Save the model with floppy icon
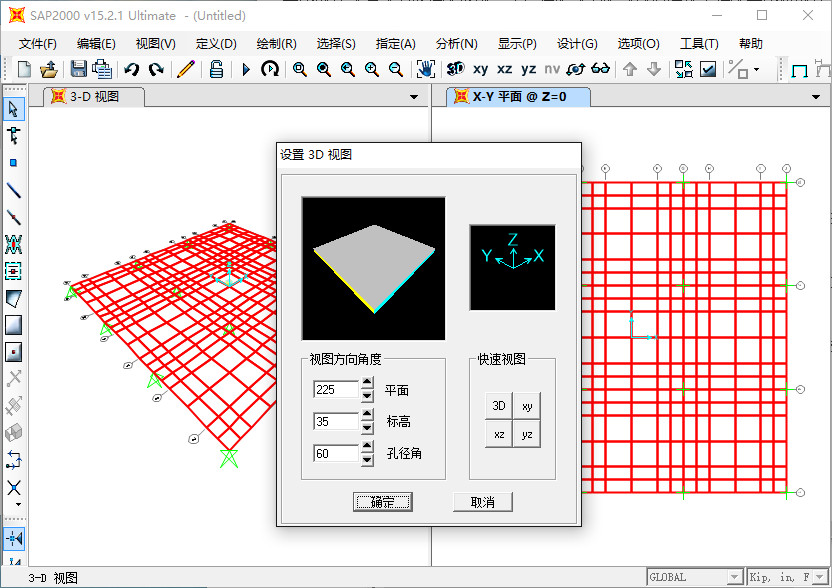The width and height of the screenshot is (832, 588). tap(79, 69)
